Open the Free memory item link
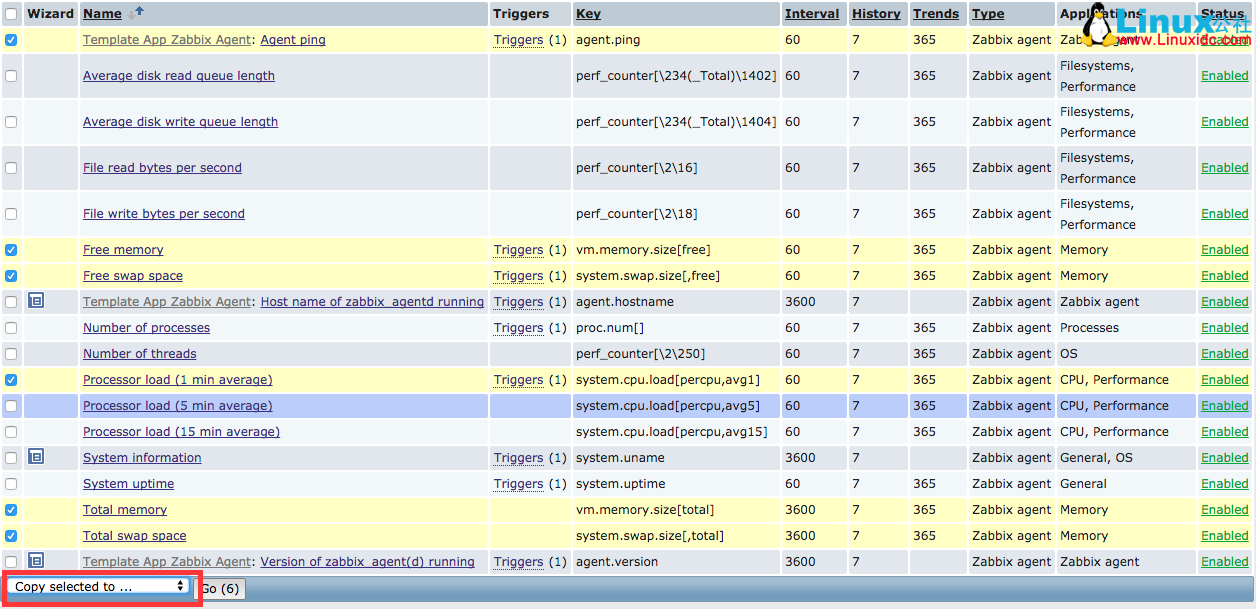Screen dimensions: 1256x609 point(123,250)
